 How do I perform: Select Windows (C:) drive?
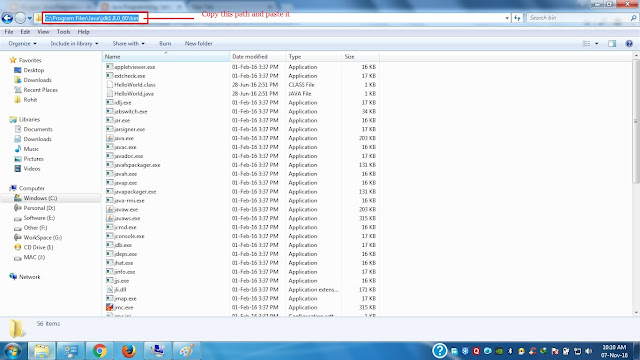[40, 198]
